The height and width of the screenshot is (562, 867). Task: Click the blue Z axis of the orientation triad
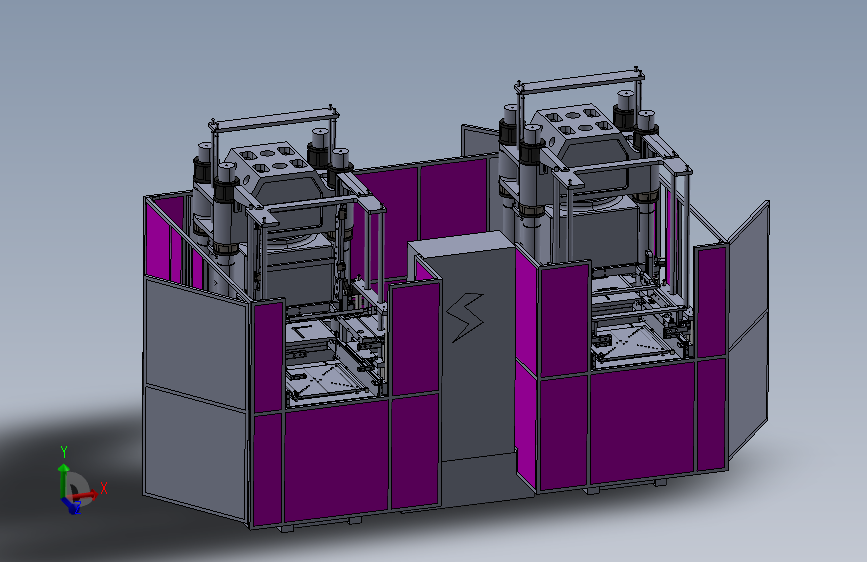[71, 505]
